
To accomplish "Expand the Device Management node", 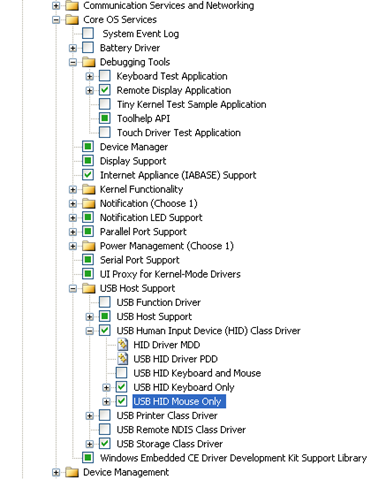I will (56, 473).
